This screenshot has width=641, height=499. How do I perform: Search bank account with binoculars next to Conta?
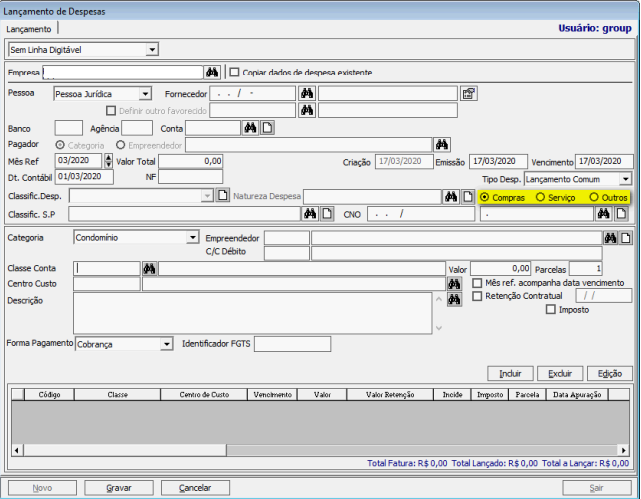pos(250,128)
